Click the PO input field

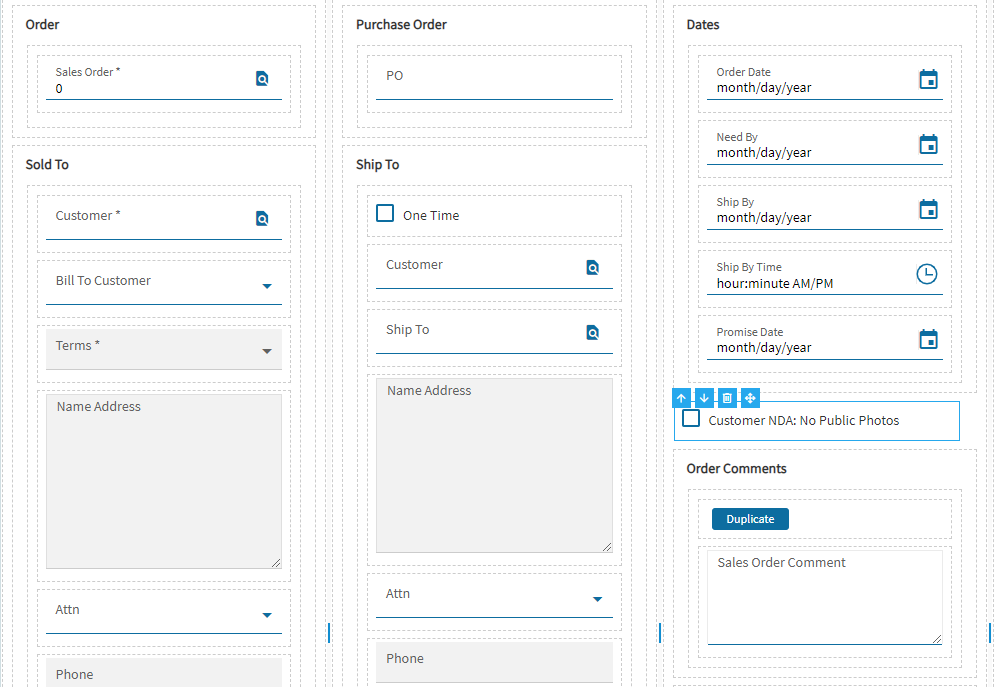(x=494, y=80)
